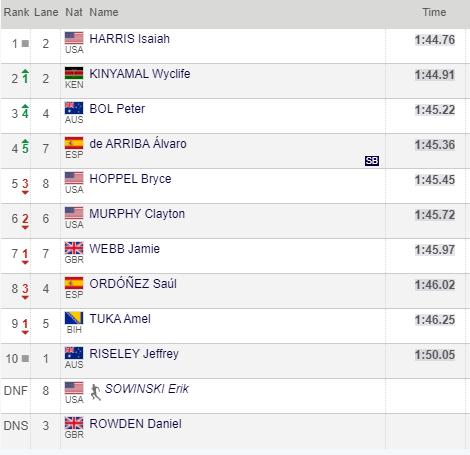Open HARRIS Isaiah athlete profile

coord(130,39)
